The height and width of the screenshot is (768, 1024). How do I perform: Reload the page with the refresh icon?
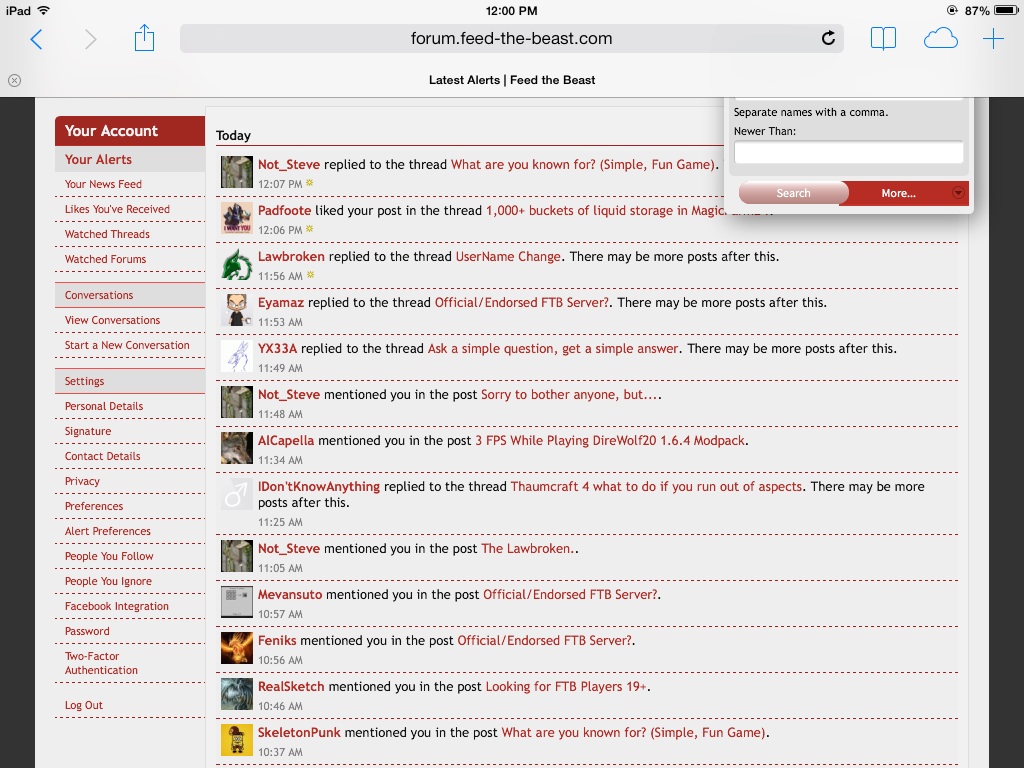click(x=828, y=39)
